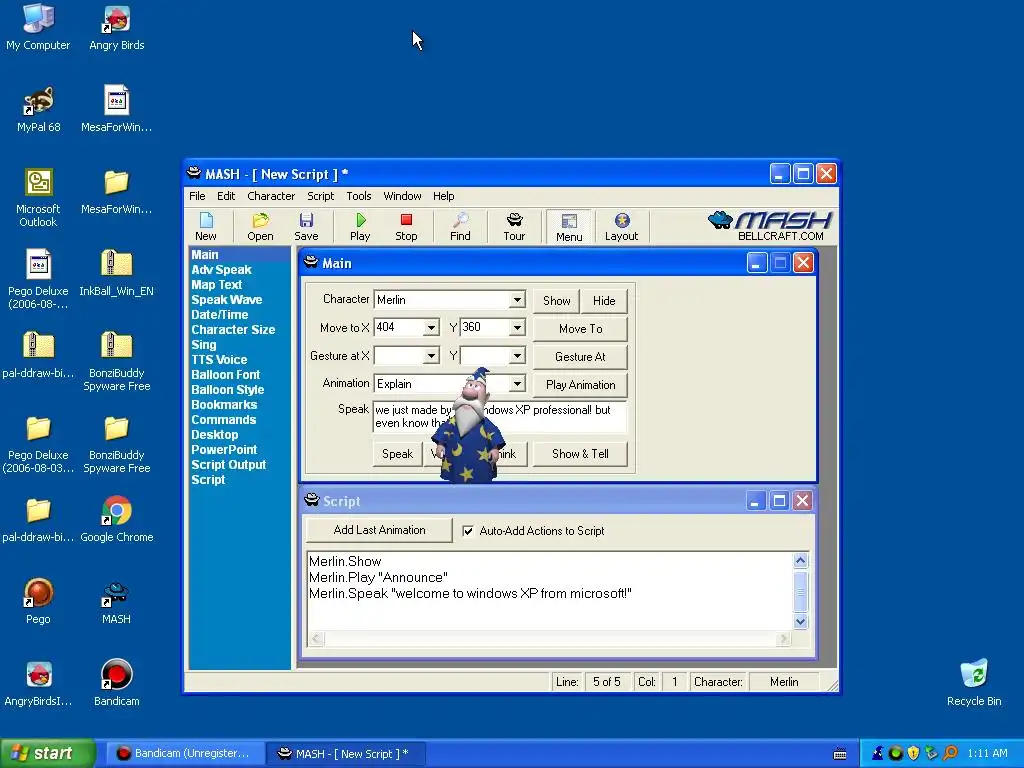1024x768 pixels.
Task: Click the script editor scroll up arrow
Action: 801,560
